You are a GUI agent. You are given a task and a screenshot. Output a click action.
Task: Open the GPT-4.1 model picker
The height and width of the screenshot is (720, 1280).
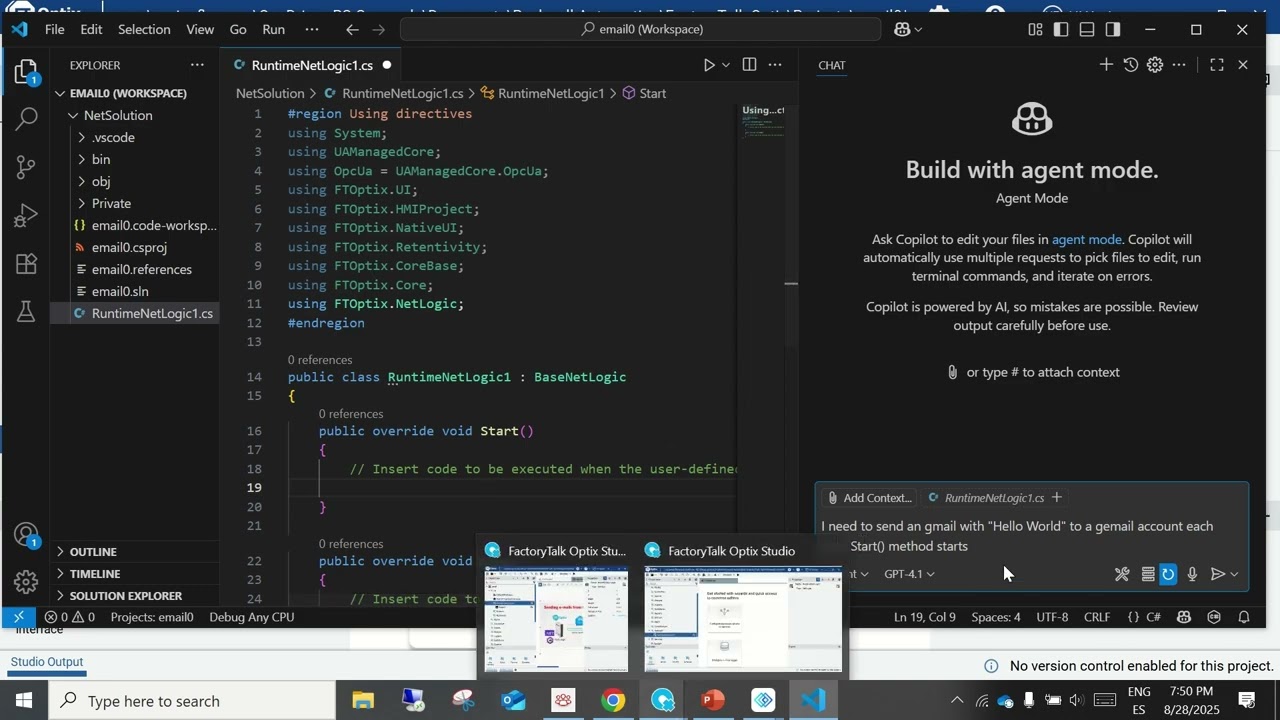(909, 574)
